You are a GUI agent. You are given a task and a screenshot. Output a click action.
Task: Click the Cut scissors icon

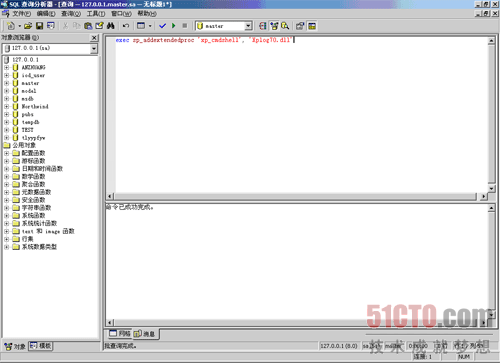click(65, 26)
